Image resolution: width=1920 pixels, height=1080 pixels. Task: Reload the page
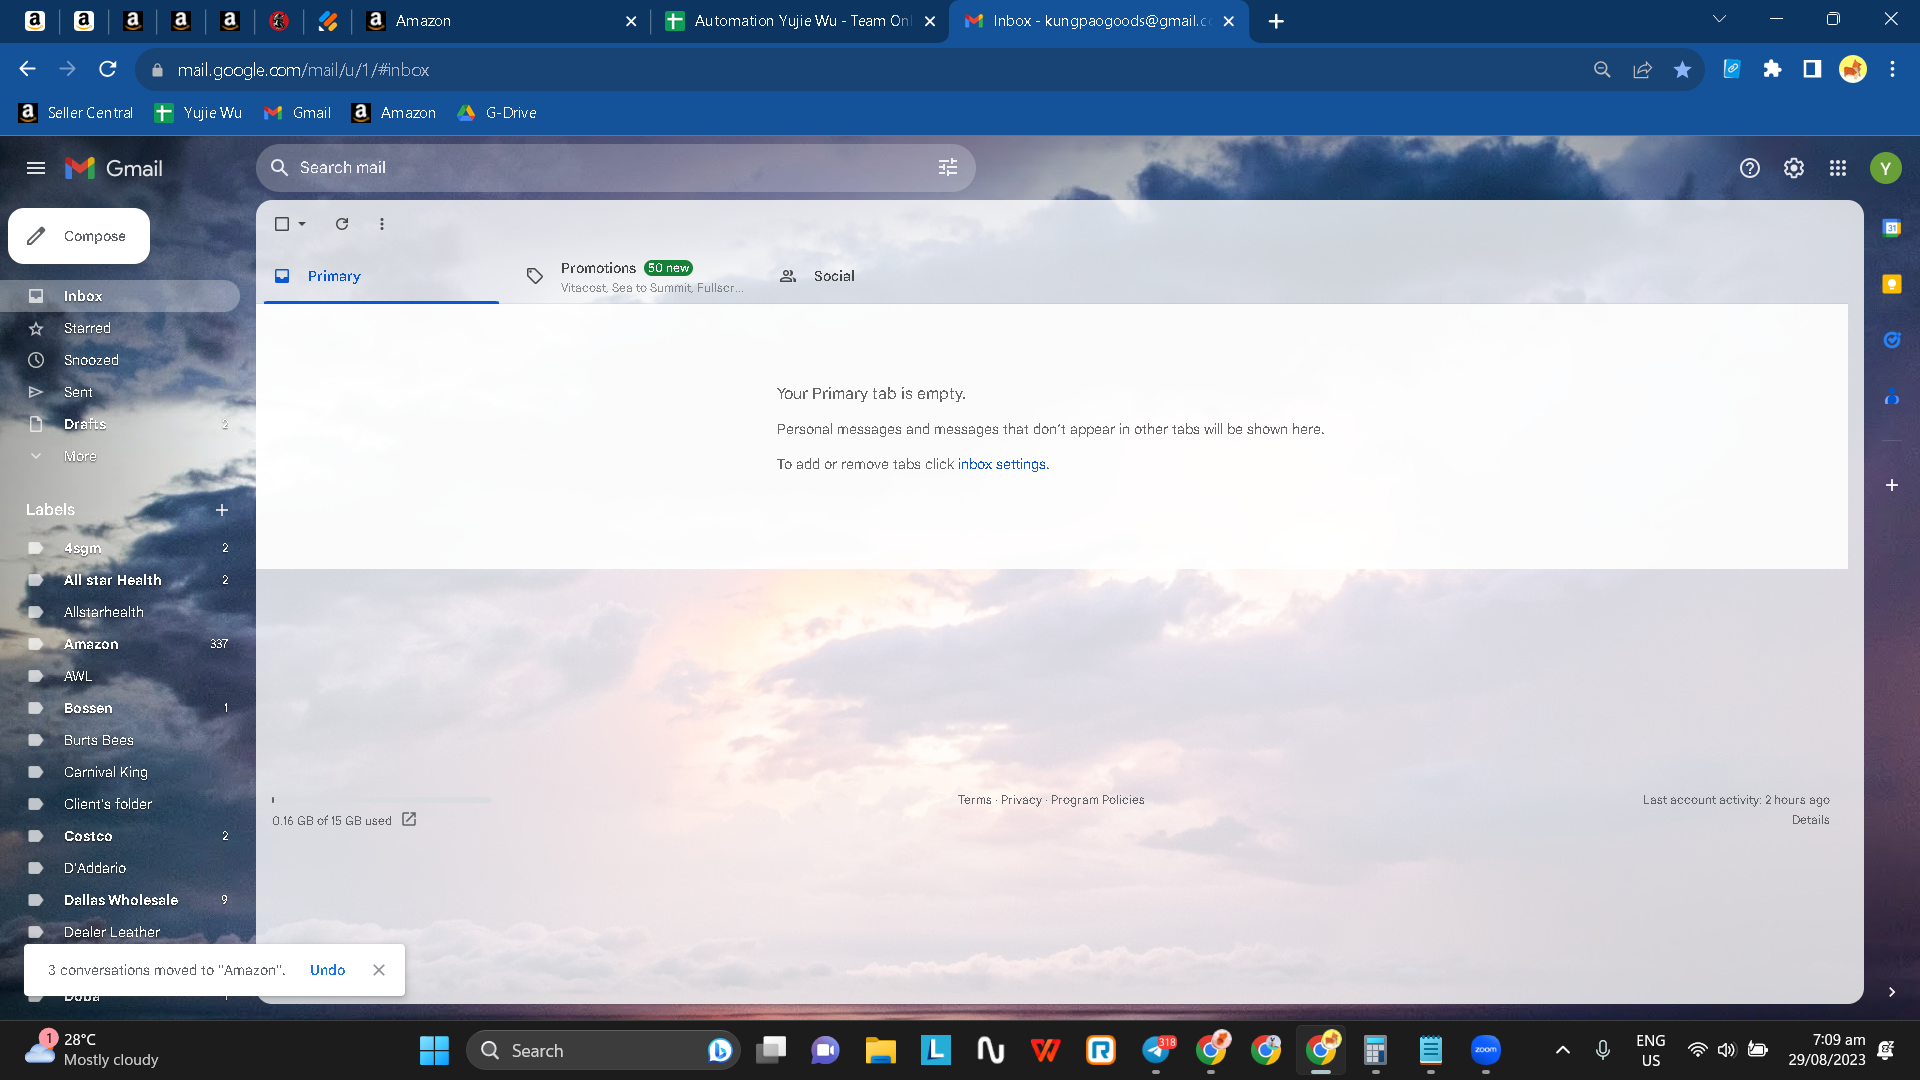(108, 69)
